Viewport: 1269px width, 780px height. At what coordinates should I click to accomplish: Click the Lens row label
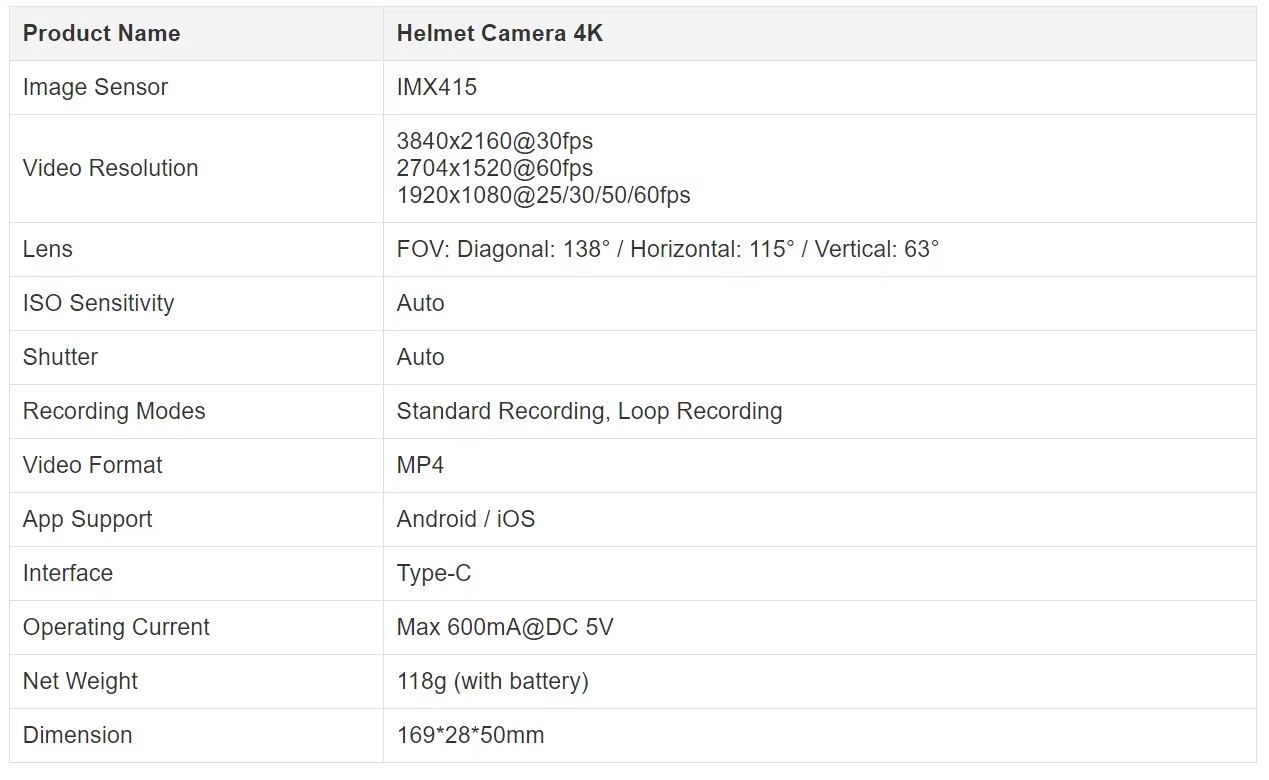[x=48, y=249]
